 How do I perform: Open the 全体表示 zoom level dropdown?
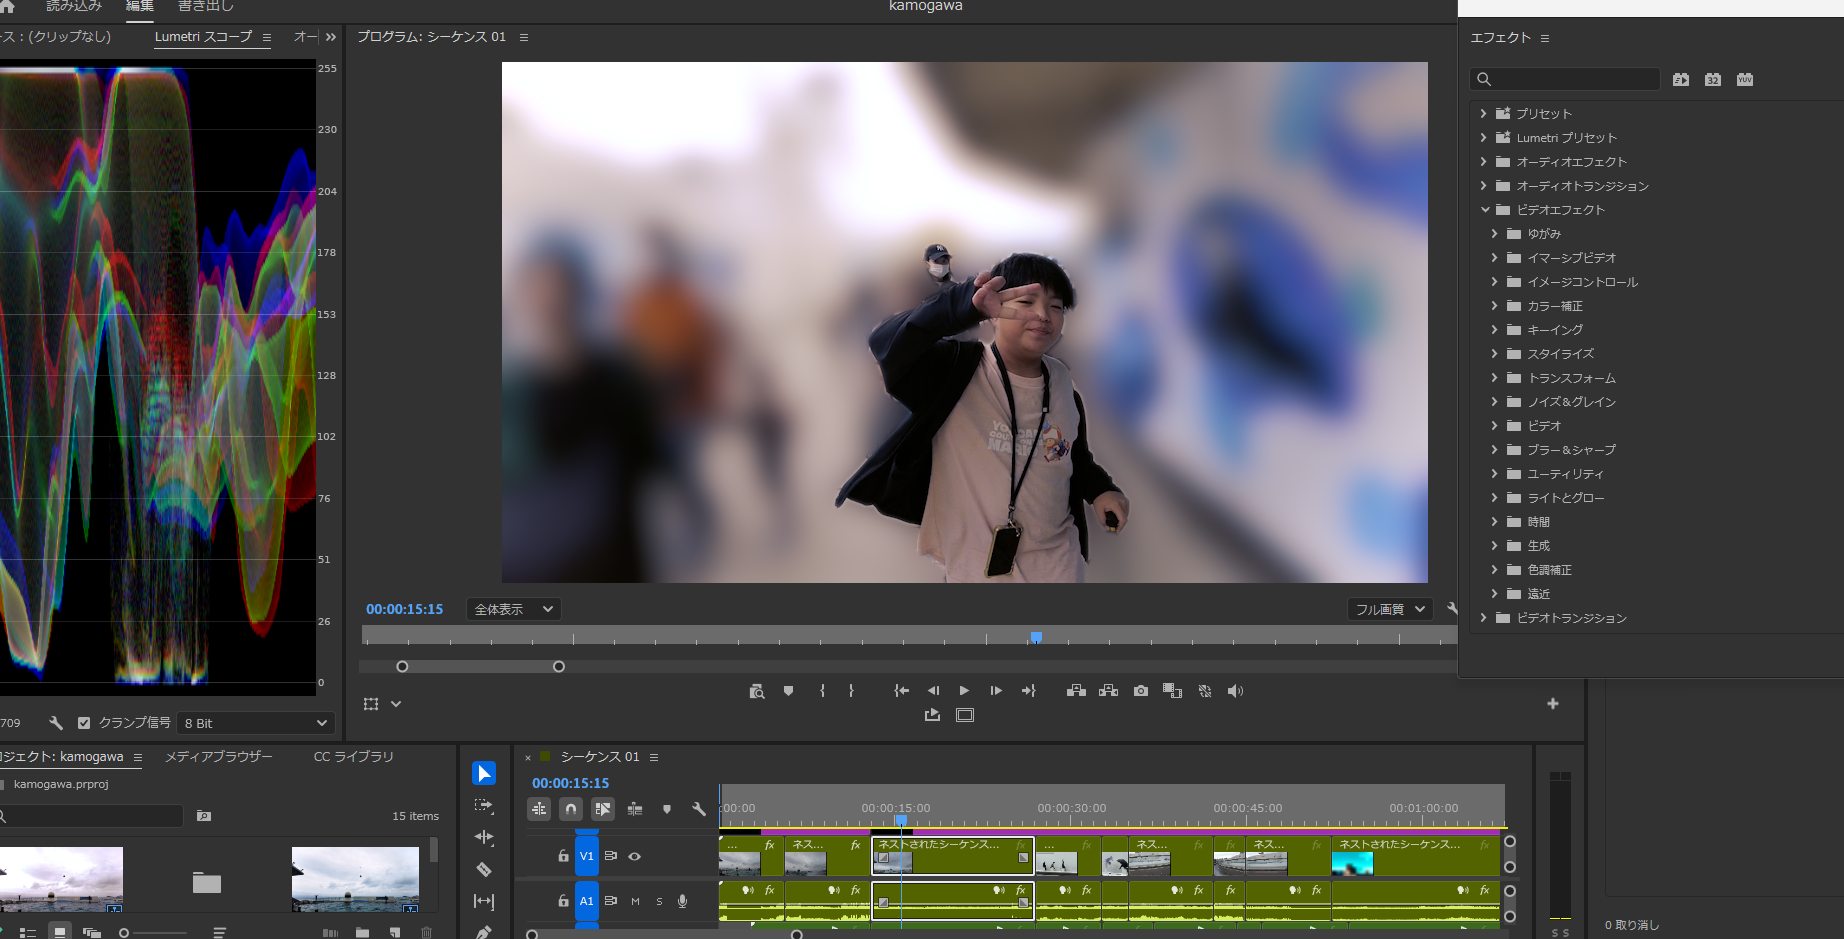513,609
